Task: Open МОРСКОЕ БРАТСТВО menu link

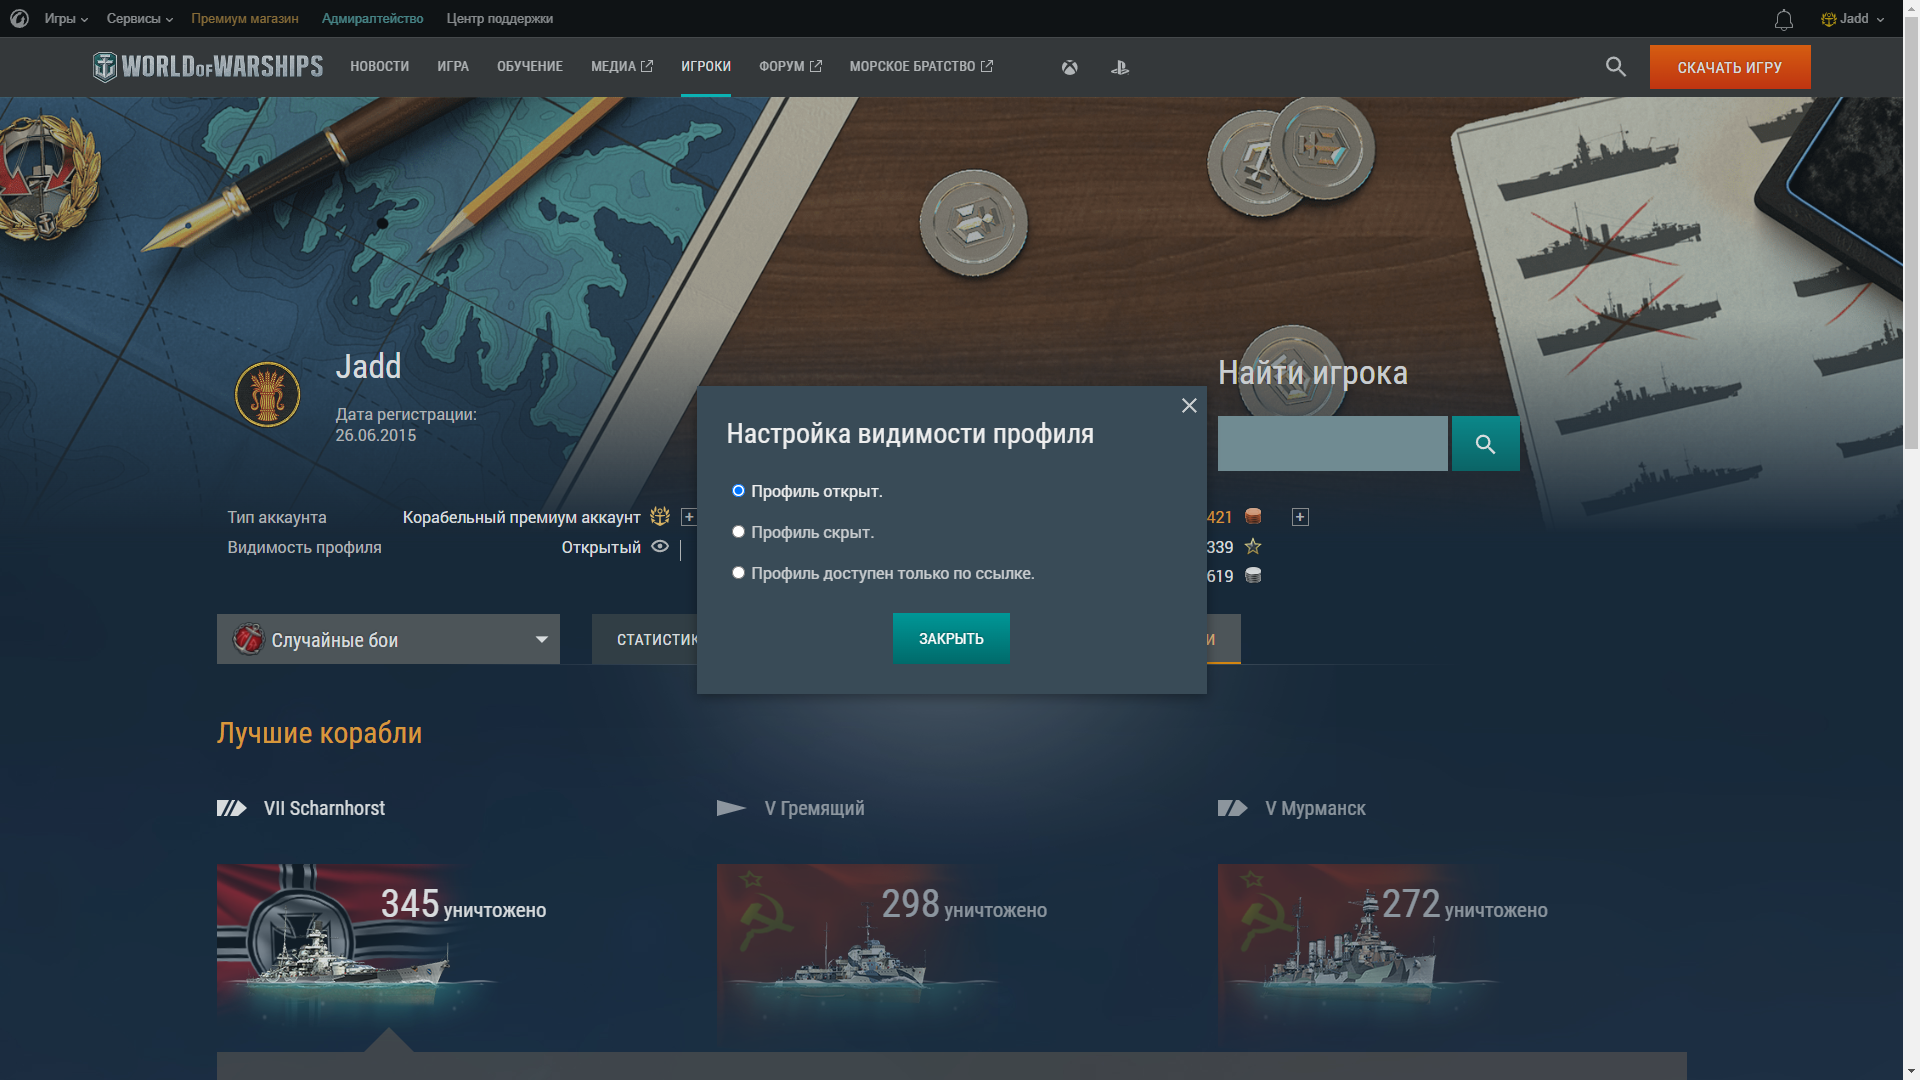Action: [921, 66]
